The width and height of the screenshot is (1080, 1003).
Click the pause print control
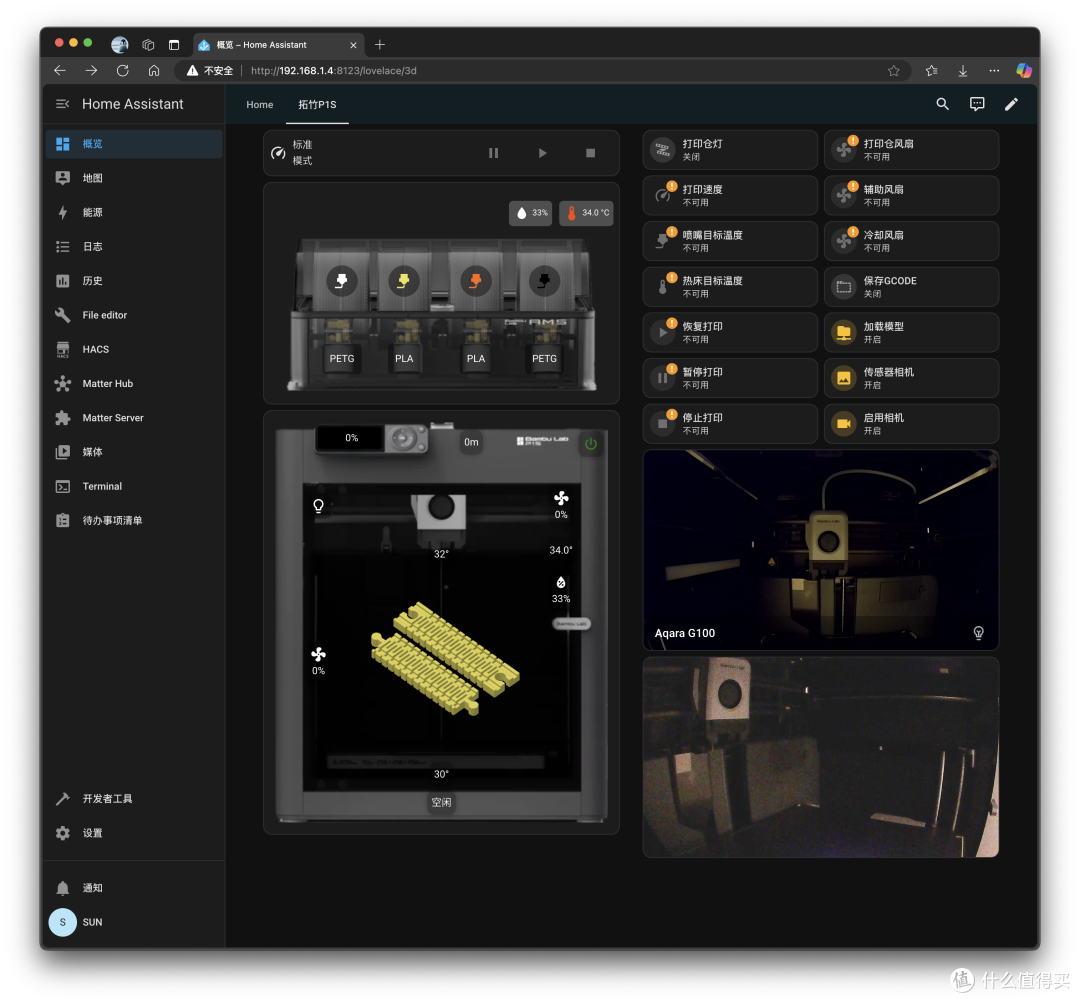click(x=493, y=153)
